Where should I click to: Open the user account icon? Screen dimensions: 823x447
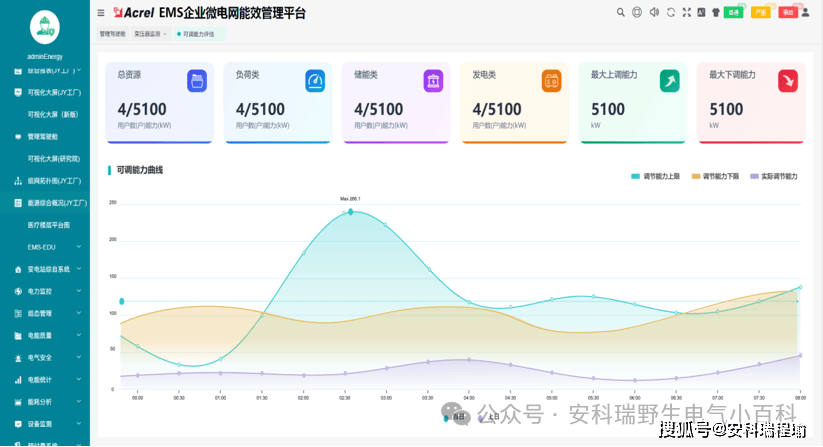pyautogui.click(x=805, y=13)
